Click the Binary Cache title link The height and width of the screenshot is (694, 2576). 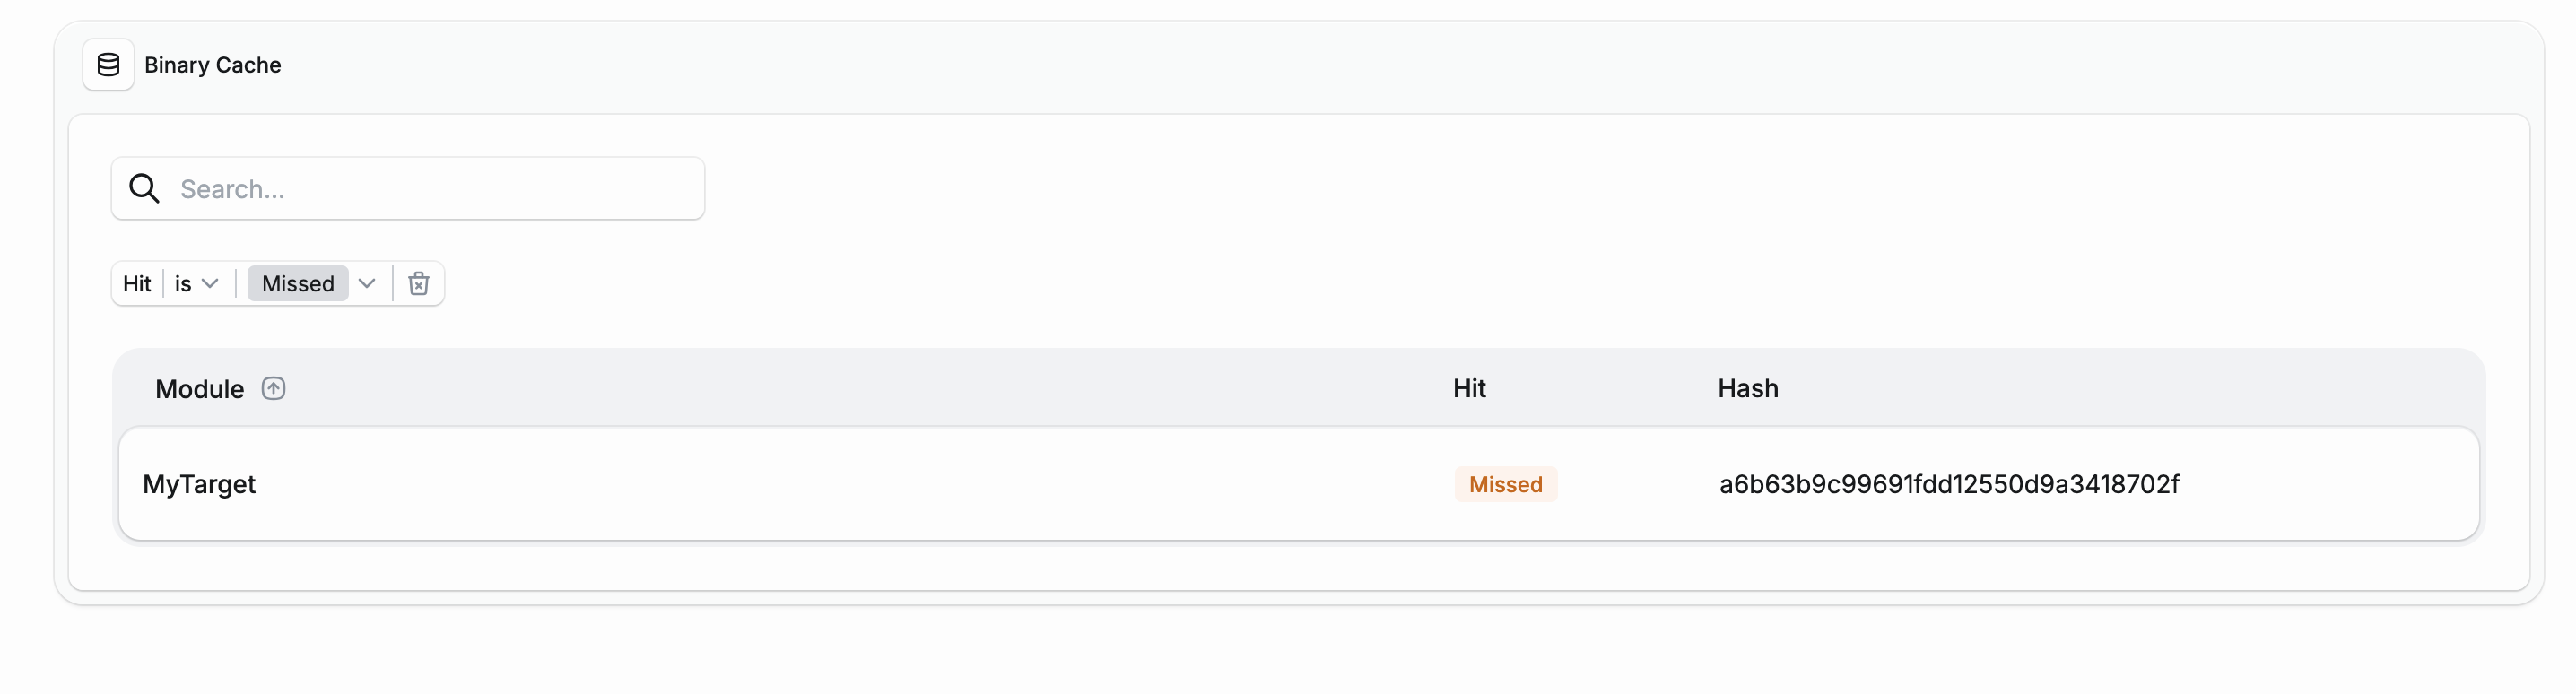212,64
